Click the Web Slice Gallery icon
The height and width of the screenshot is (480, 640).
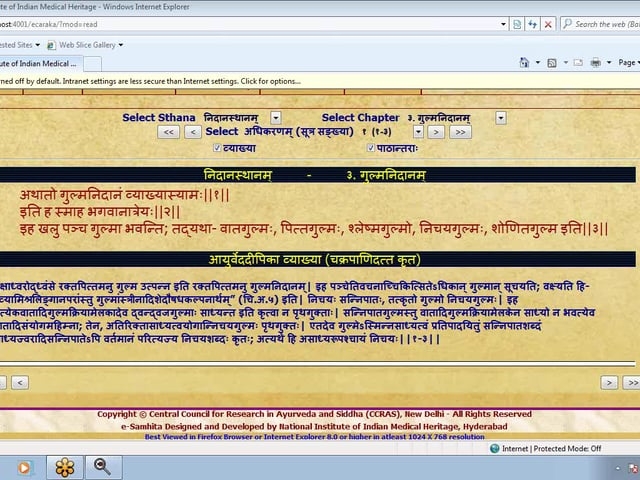tap(51, 45)
